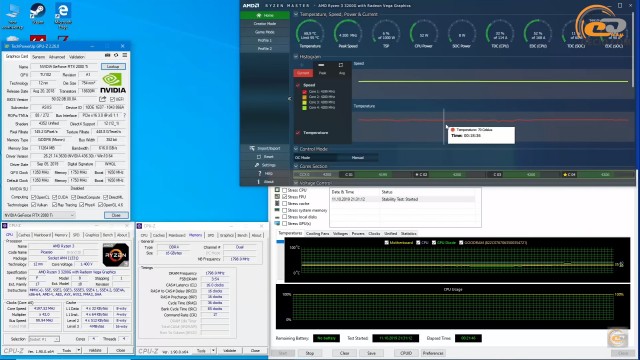Click the Core 1 red color swatch

coord(304,92)
